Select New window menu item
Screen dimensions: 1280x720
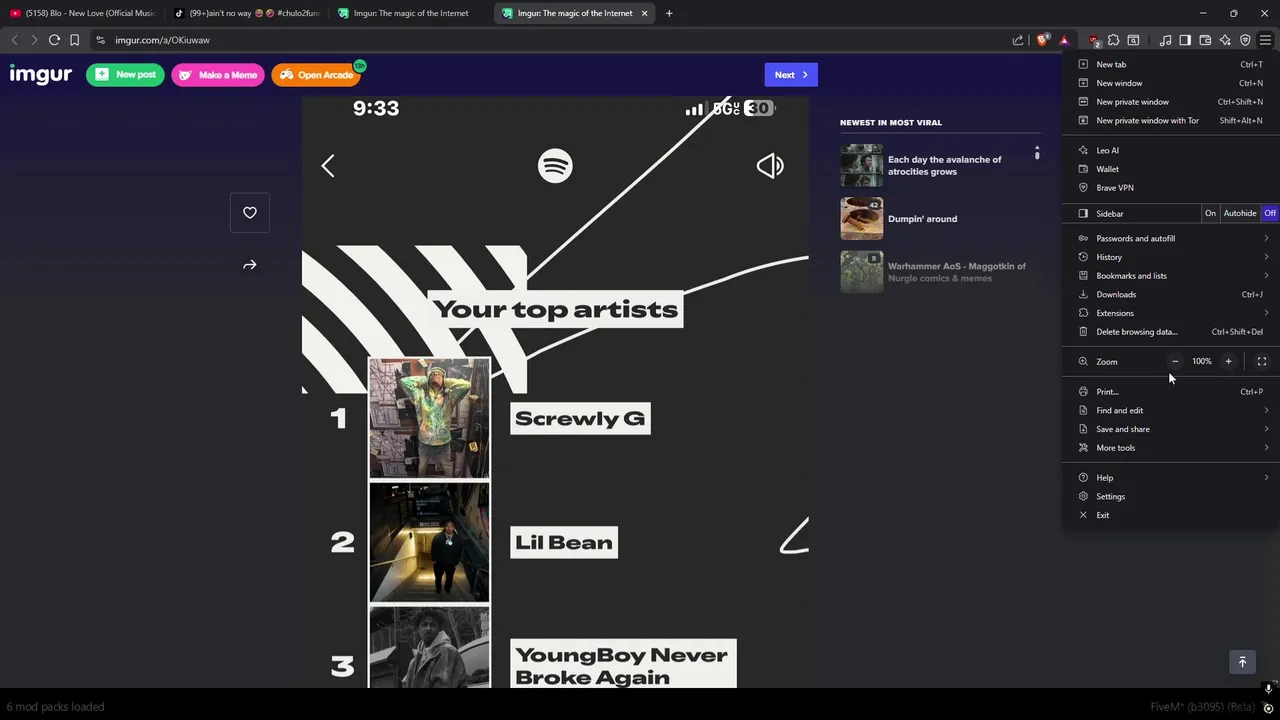click(x=1171, y=83)
